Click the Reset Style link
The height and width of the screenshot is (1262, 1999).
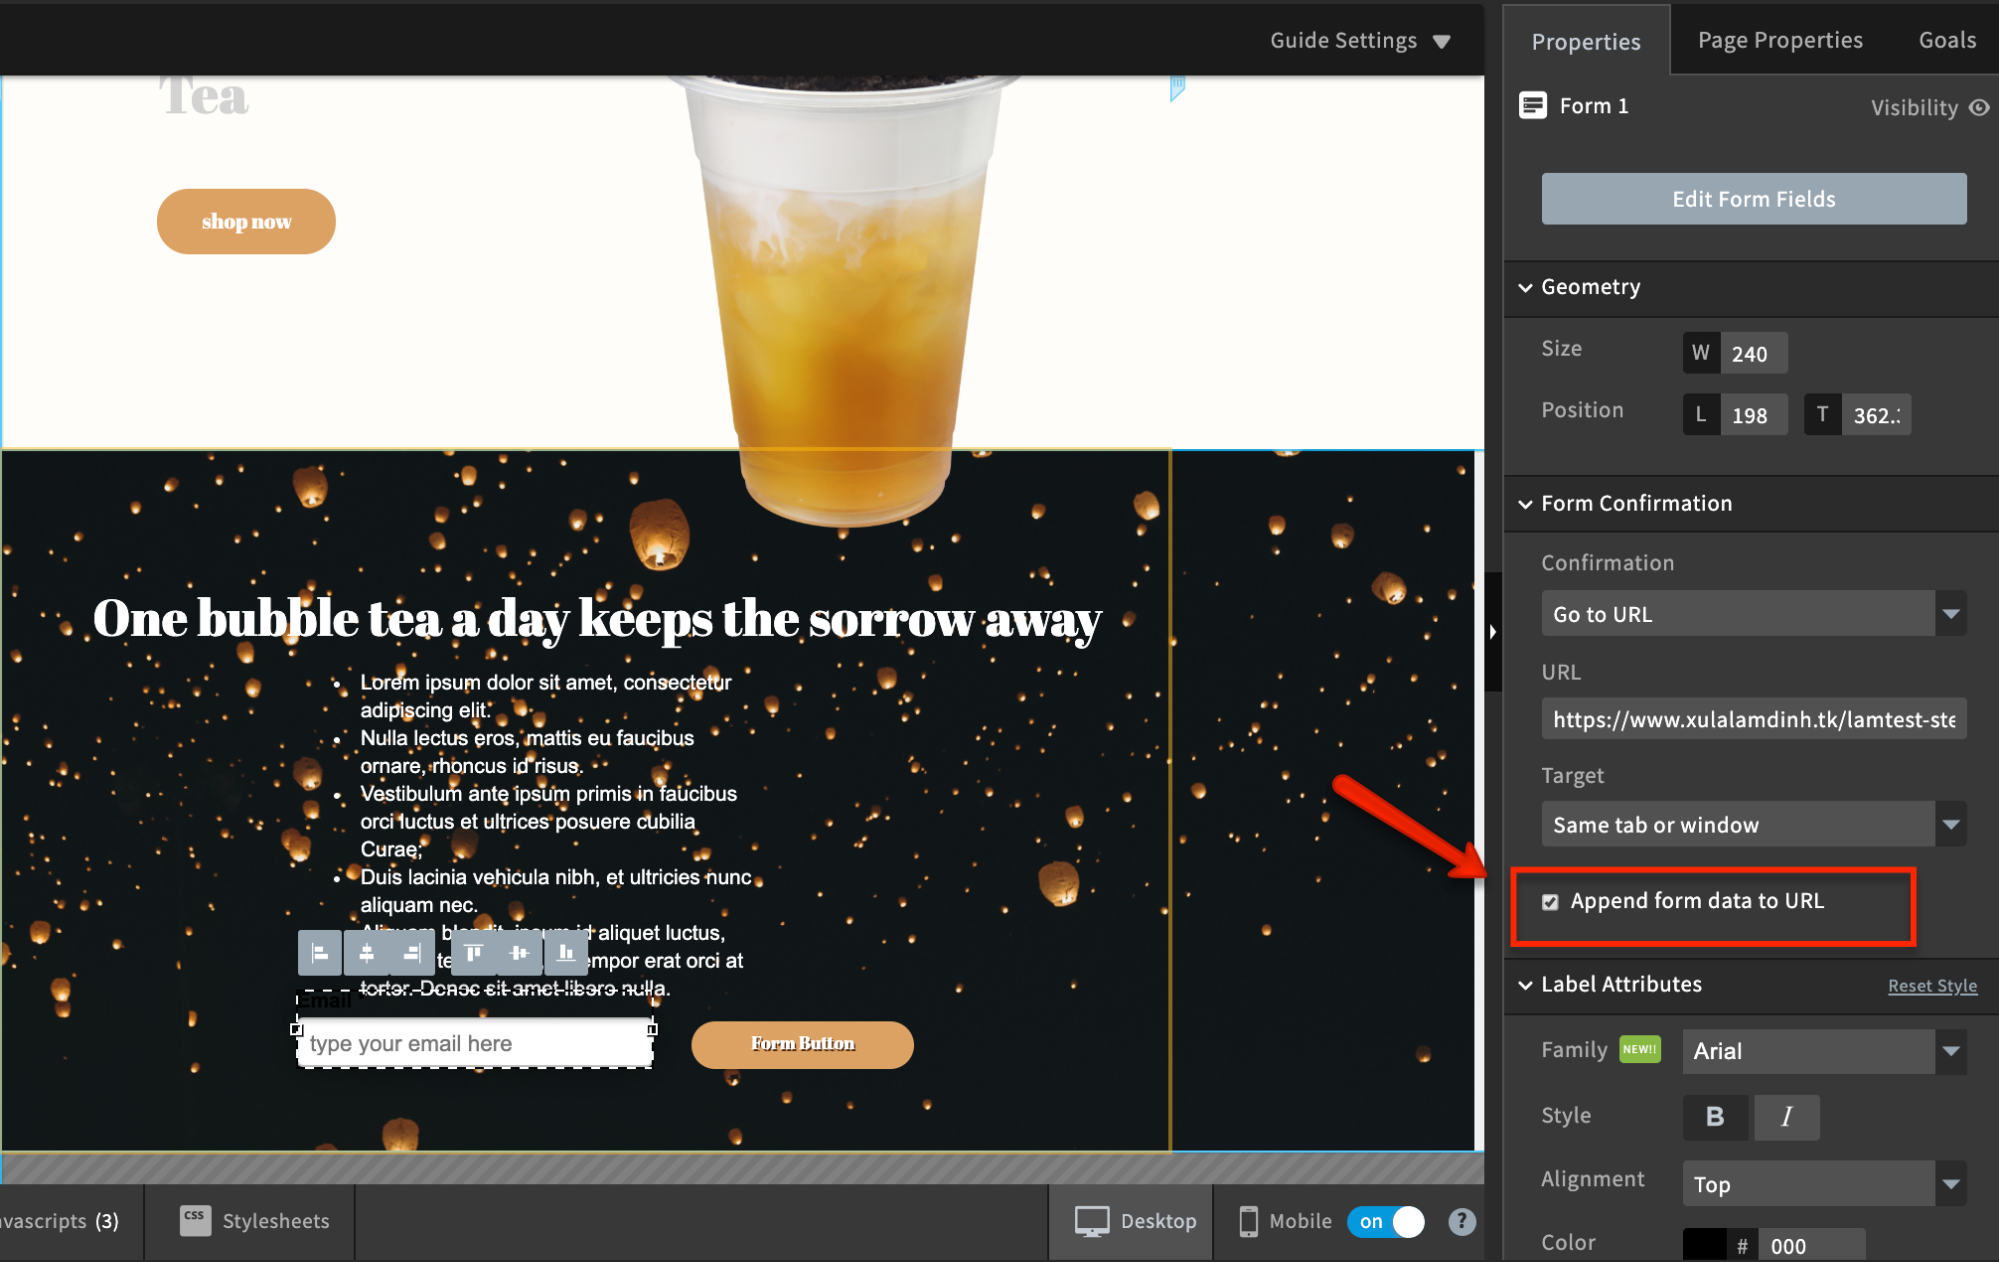(1932, 986)
